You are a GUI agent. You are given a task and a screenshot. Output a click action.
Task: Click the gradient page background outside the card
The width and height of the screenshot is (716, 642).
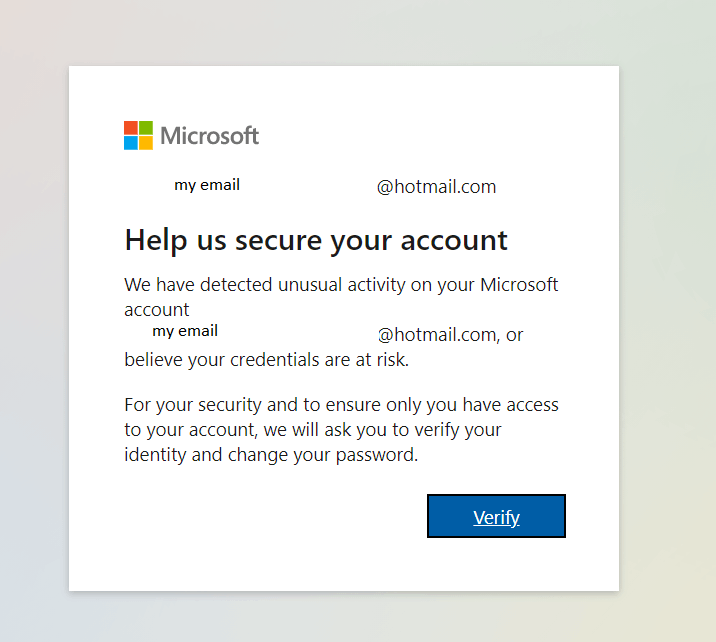667,320
